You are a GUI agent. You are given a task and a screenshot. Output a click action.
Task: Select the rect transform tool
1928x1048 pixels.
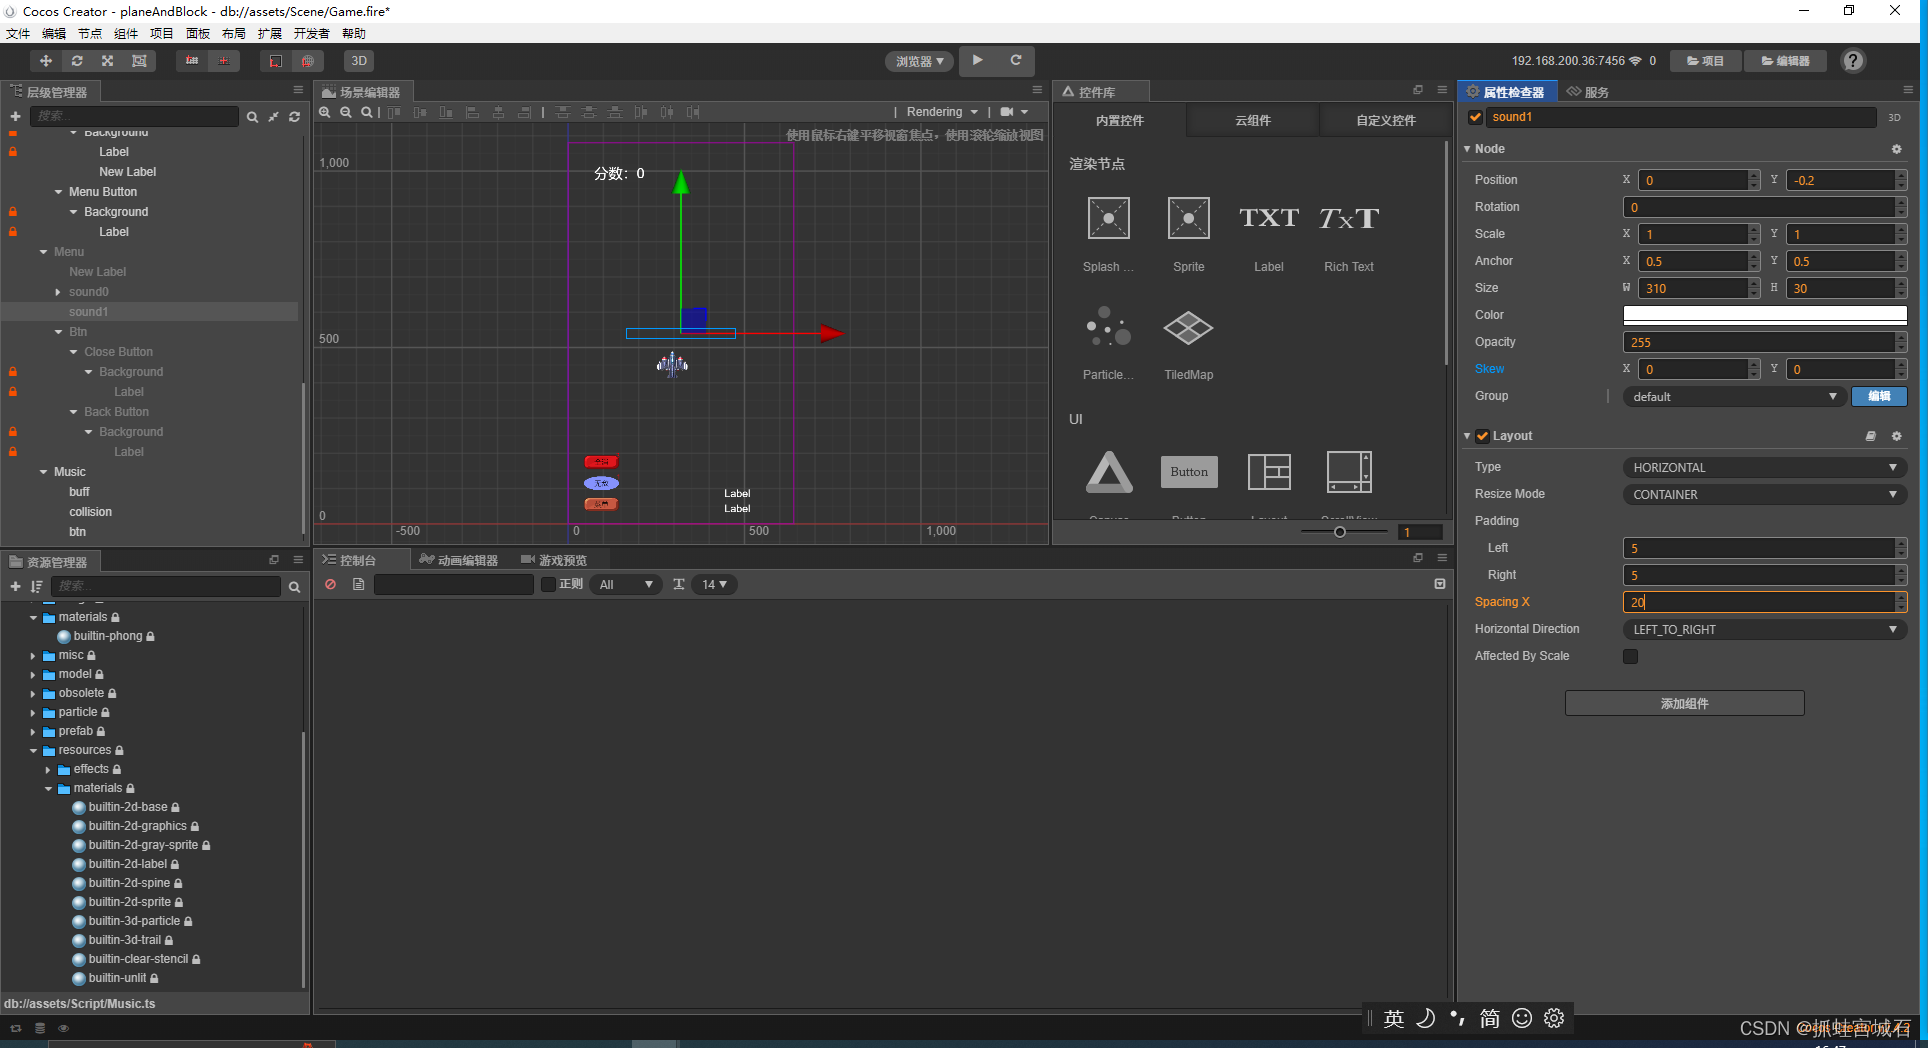(x=139, y=61)
